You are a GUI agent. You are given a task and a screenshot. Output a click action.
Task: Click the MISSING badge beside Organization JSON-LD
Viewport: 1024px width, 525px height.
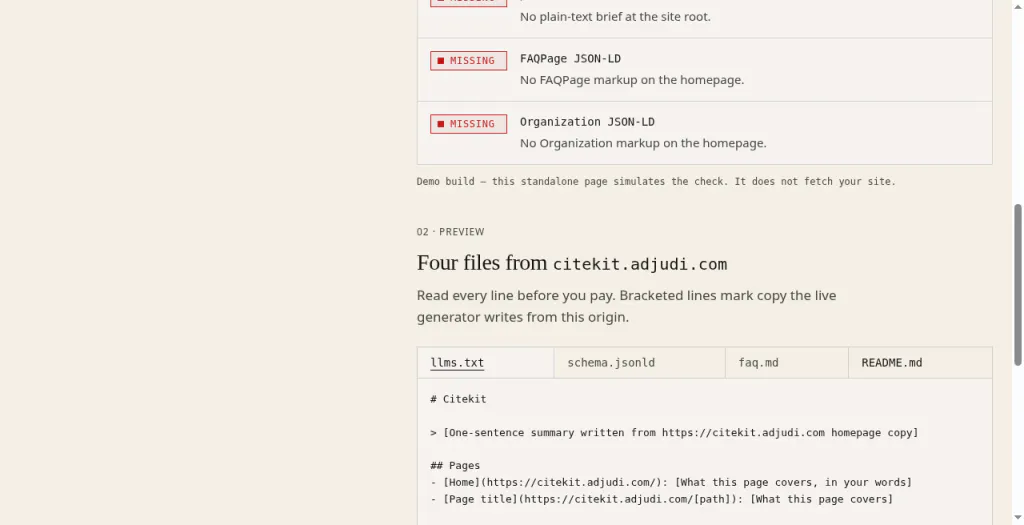pyautogui.click(x=468, y=124)
